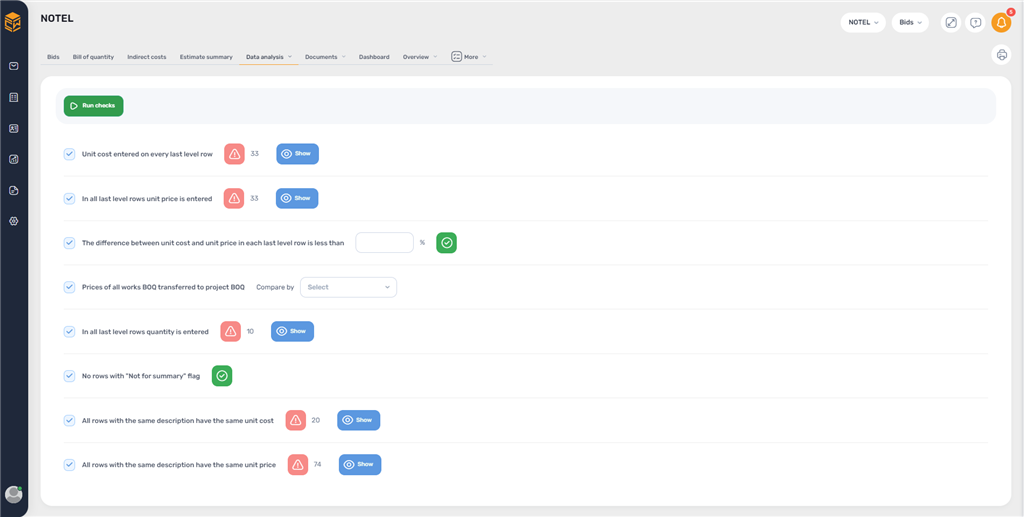Open the chart analytics sidebar icon
The image size is (1024, 517).
pyautogui.click(x=14, y=159)
